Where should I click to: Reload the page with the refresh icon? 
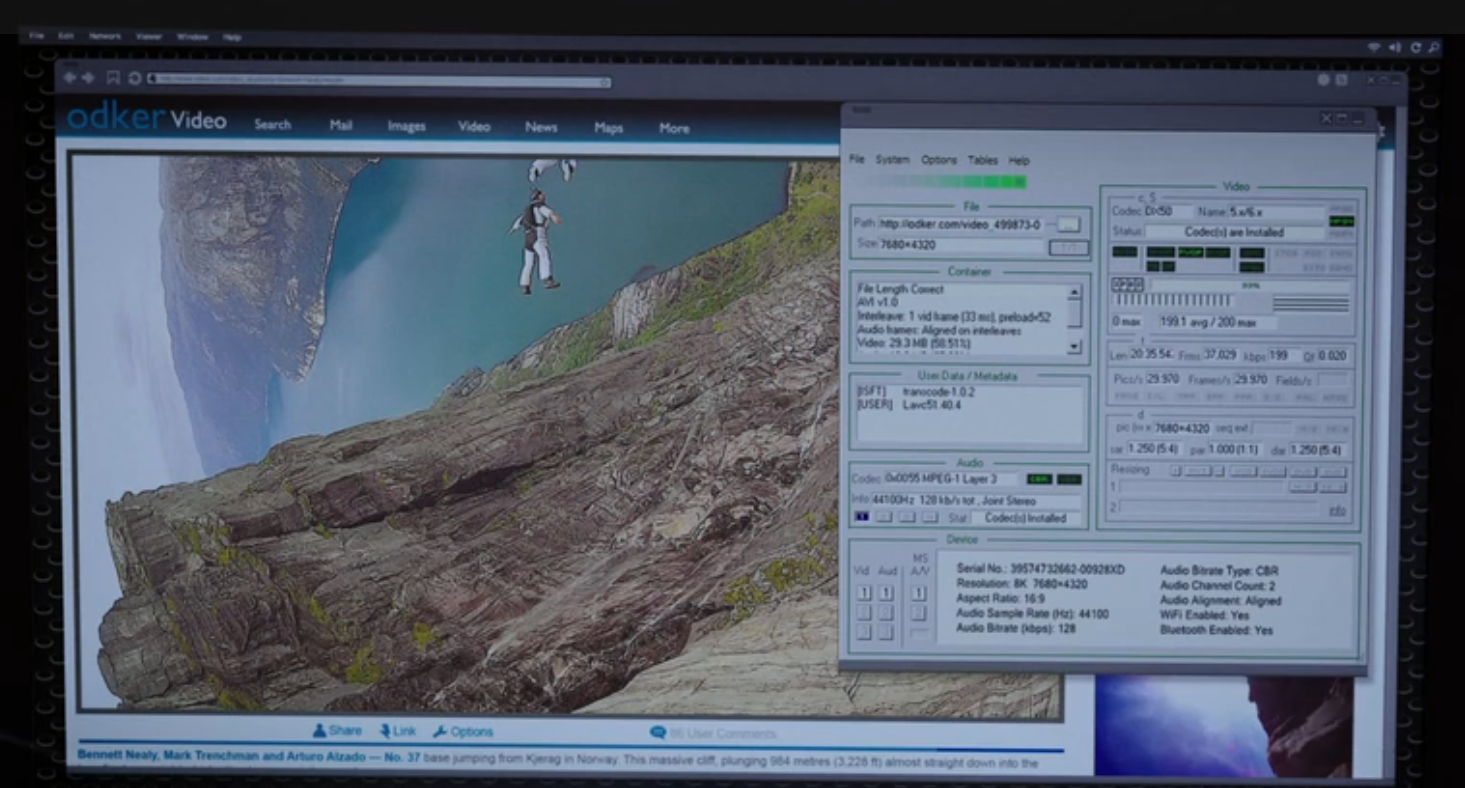134,78
